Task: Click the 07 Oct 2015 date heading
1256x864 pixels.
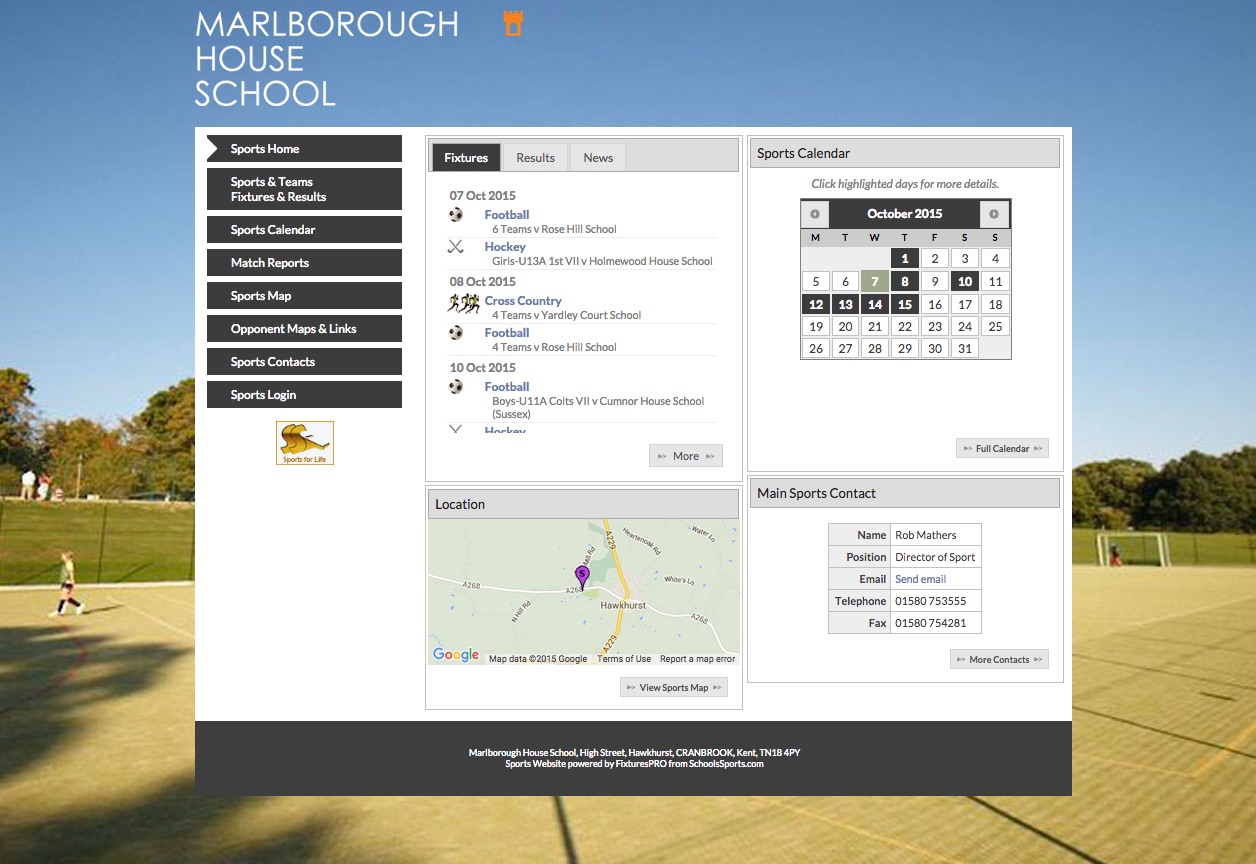Action: [x=483, y=196]
